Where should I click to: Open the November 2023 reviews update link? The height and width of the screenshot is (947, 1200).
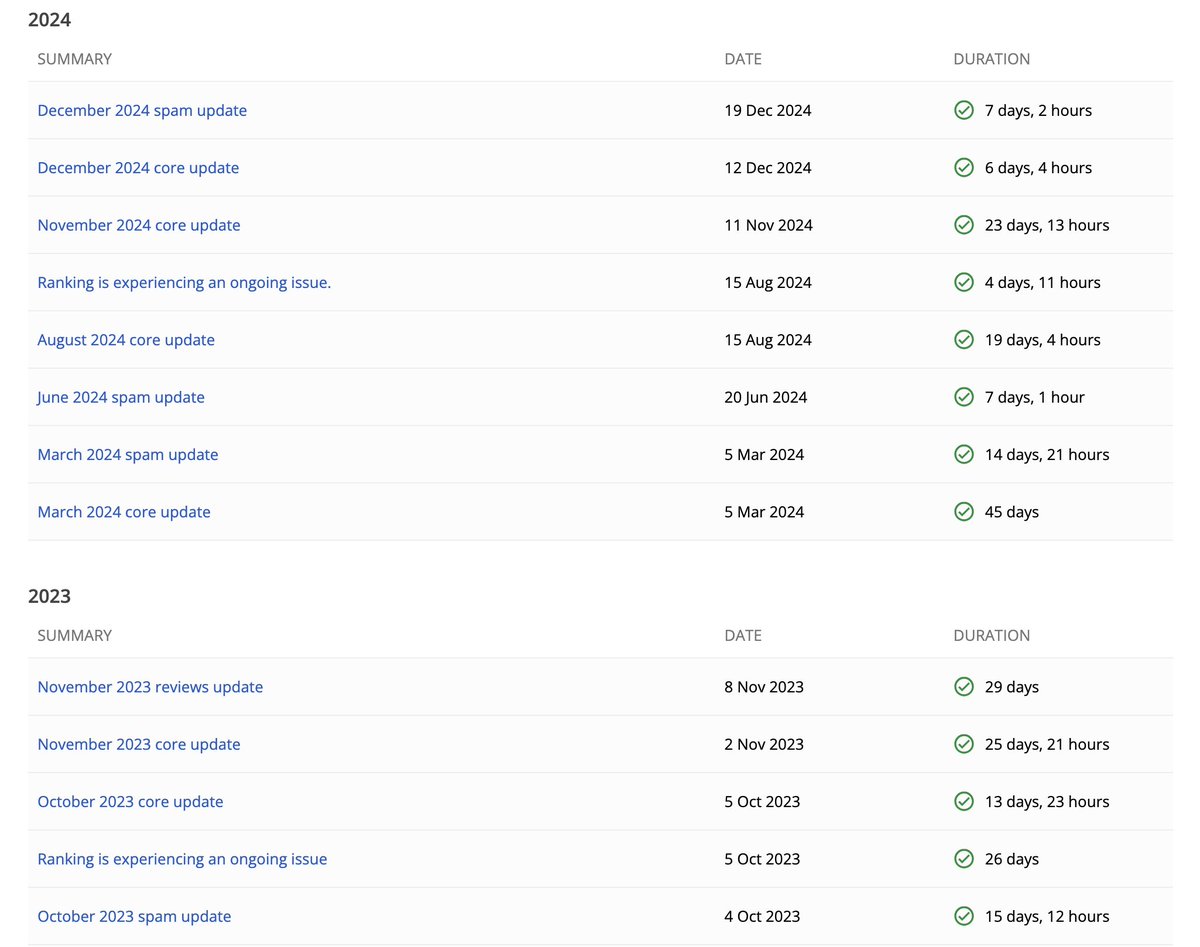150,687
